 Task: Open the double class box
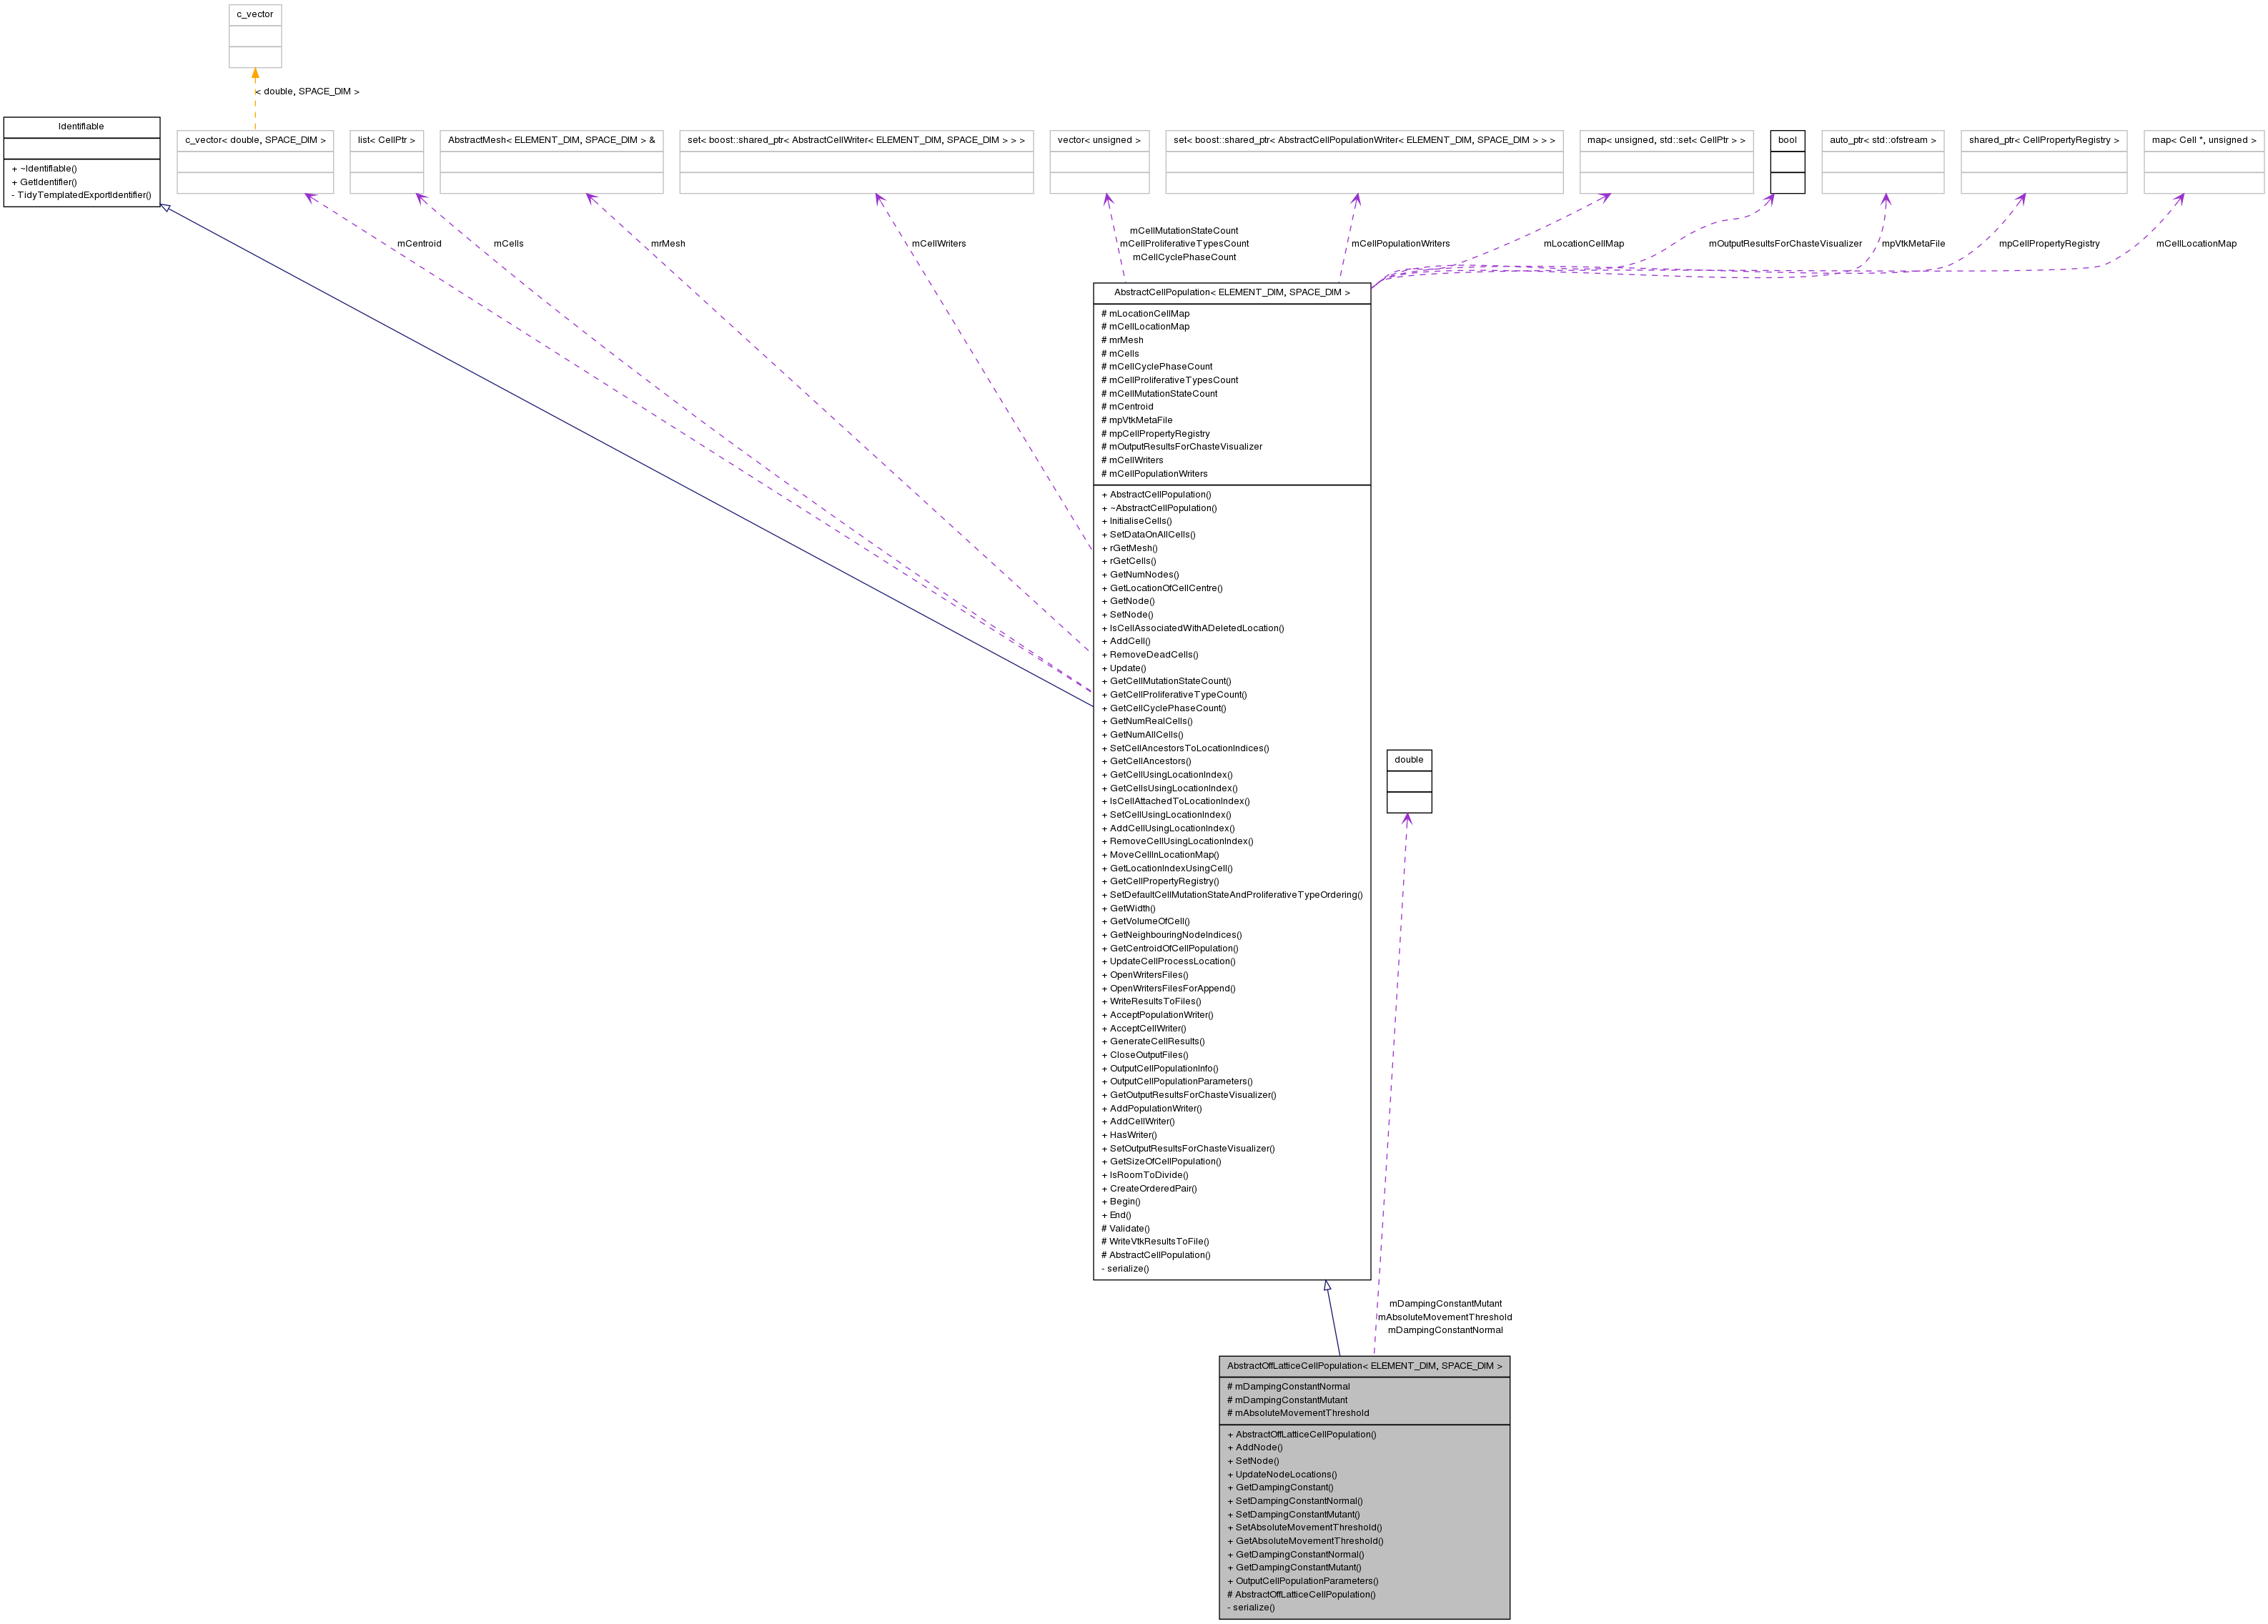[x=1409, y=760]
